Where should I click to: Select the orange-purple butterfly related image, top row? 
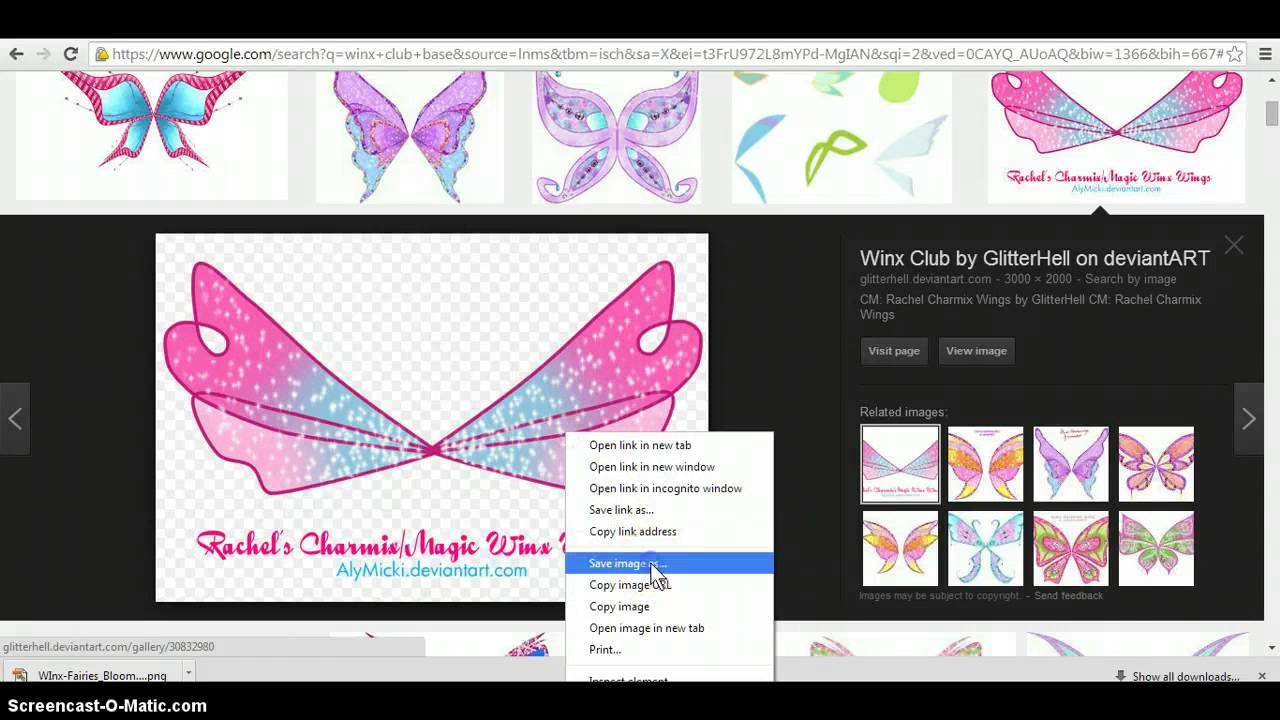click(x=1156, y=464)
